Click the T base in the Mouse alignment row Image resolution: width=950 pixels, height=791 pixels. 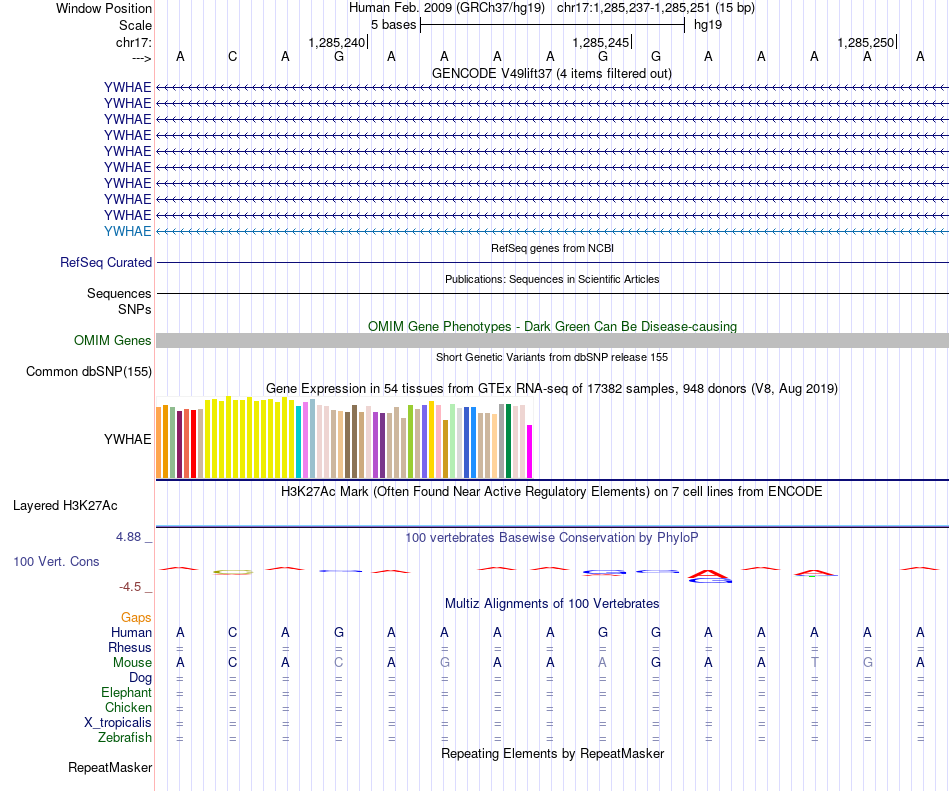814,663
